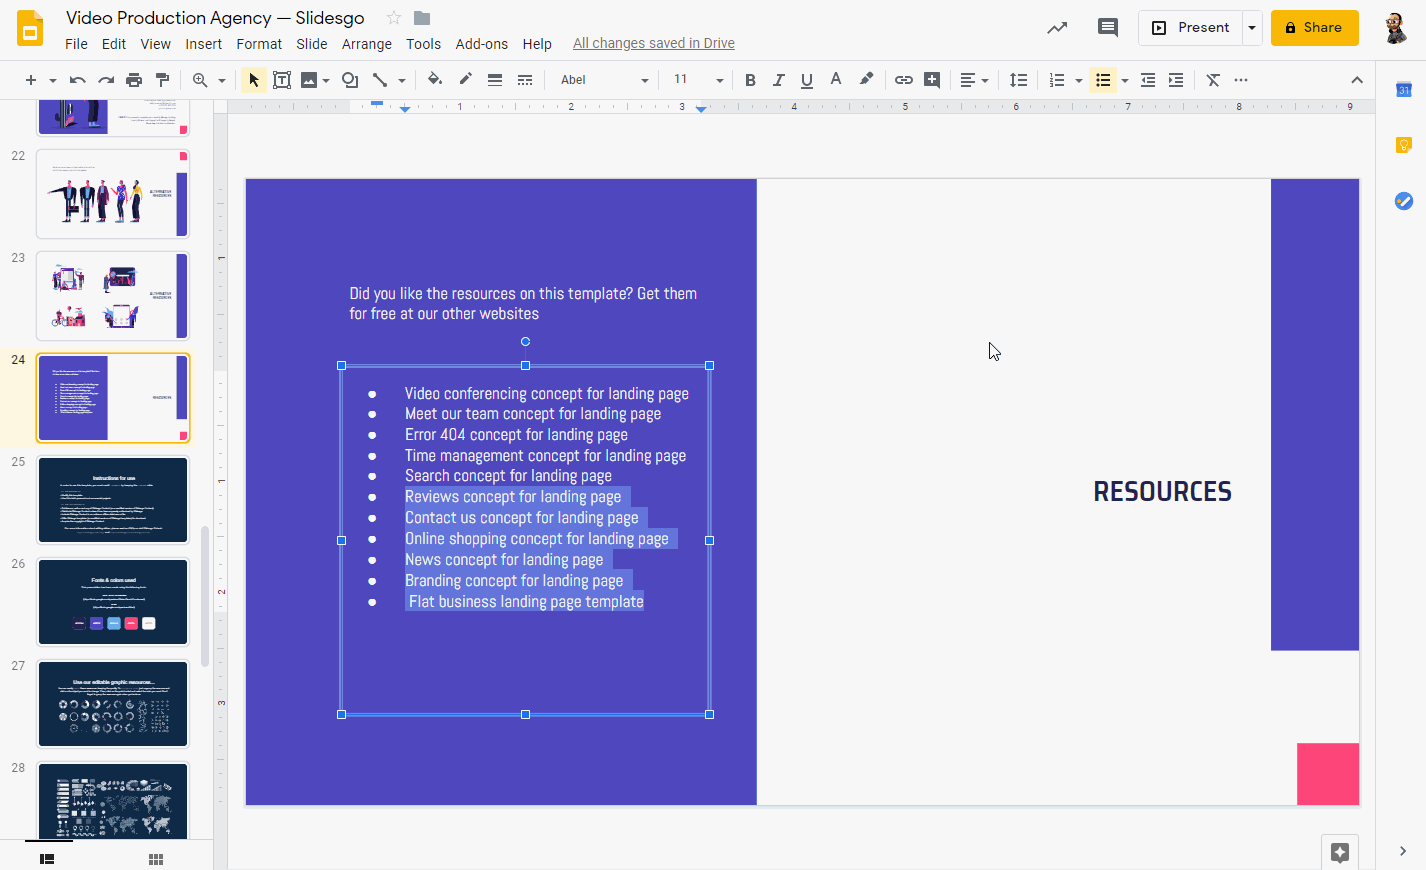Select the Line drawing tool
This screenshot has width=1426, height=870.
click(x=381, y=79)
